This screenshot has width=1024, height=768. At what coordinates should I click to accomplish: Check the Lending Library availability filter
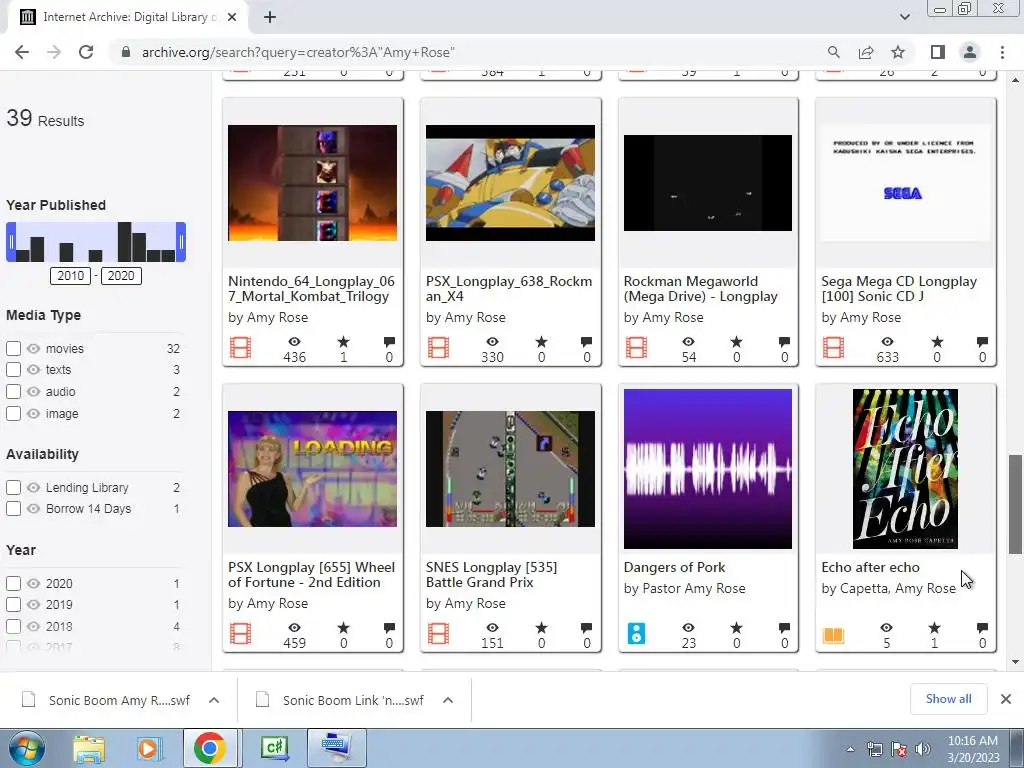(14, 488)
